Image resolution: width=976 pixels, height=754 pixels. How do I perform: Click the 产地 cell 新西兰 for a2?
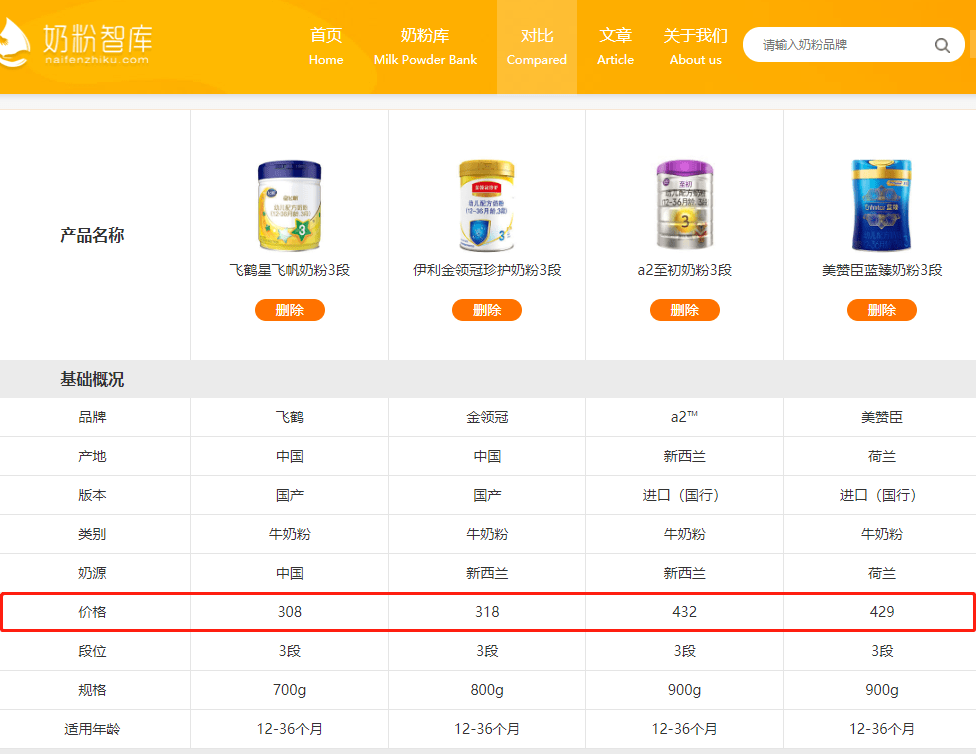tap(685, 456)
